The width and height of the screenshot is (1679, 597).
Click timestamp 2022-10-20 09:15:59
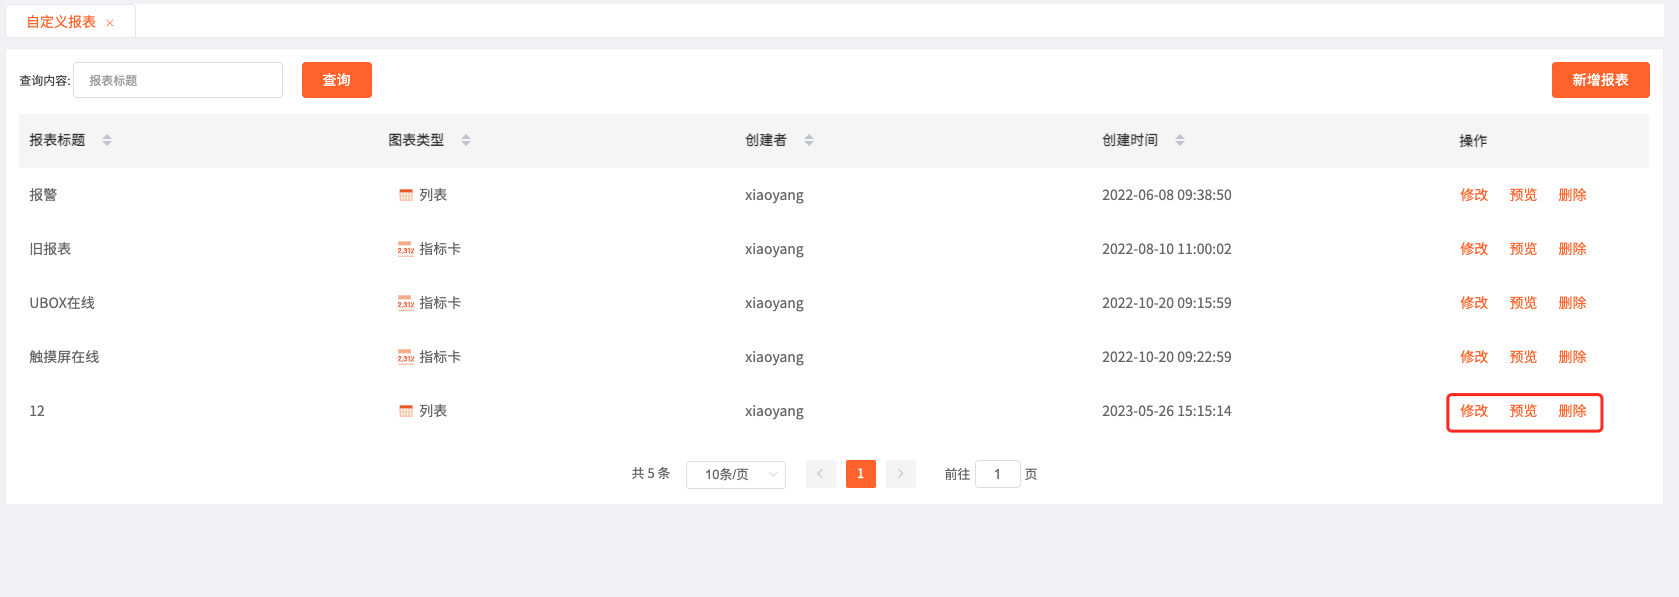pos(1167,303)
